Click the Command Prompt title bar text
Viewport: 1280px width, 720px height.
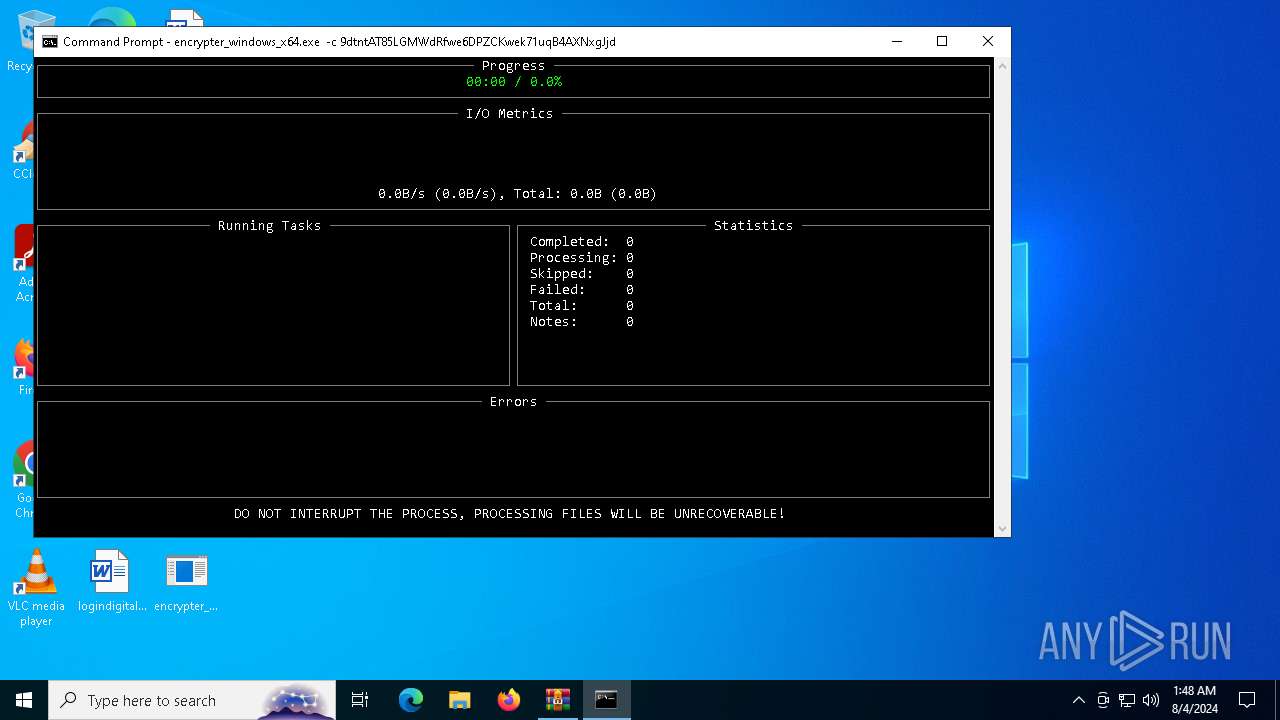[339, 42]
